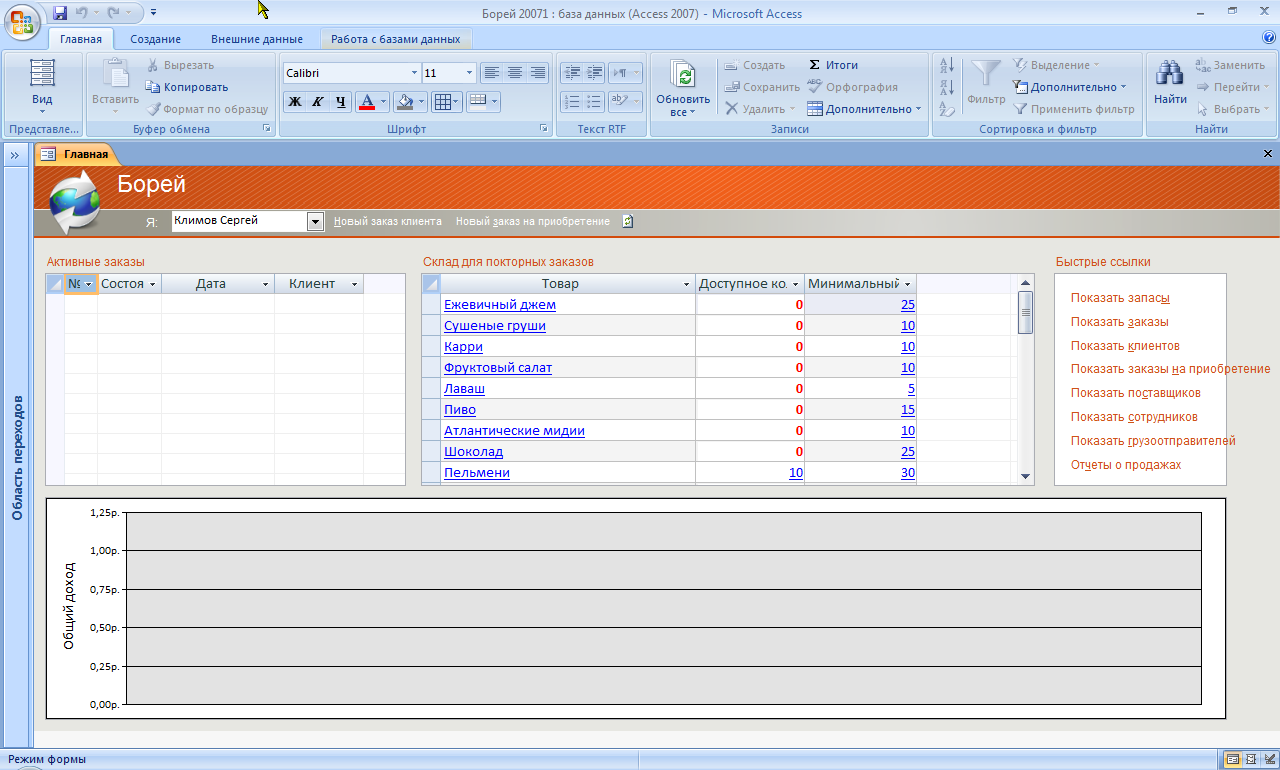1280x770 pixels.
Task: Open the font color dropdown arrow
Action: tap(384, 101)
